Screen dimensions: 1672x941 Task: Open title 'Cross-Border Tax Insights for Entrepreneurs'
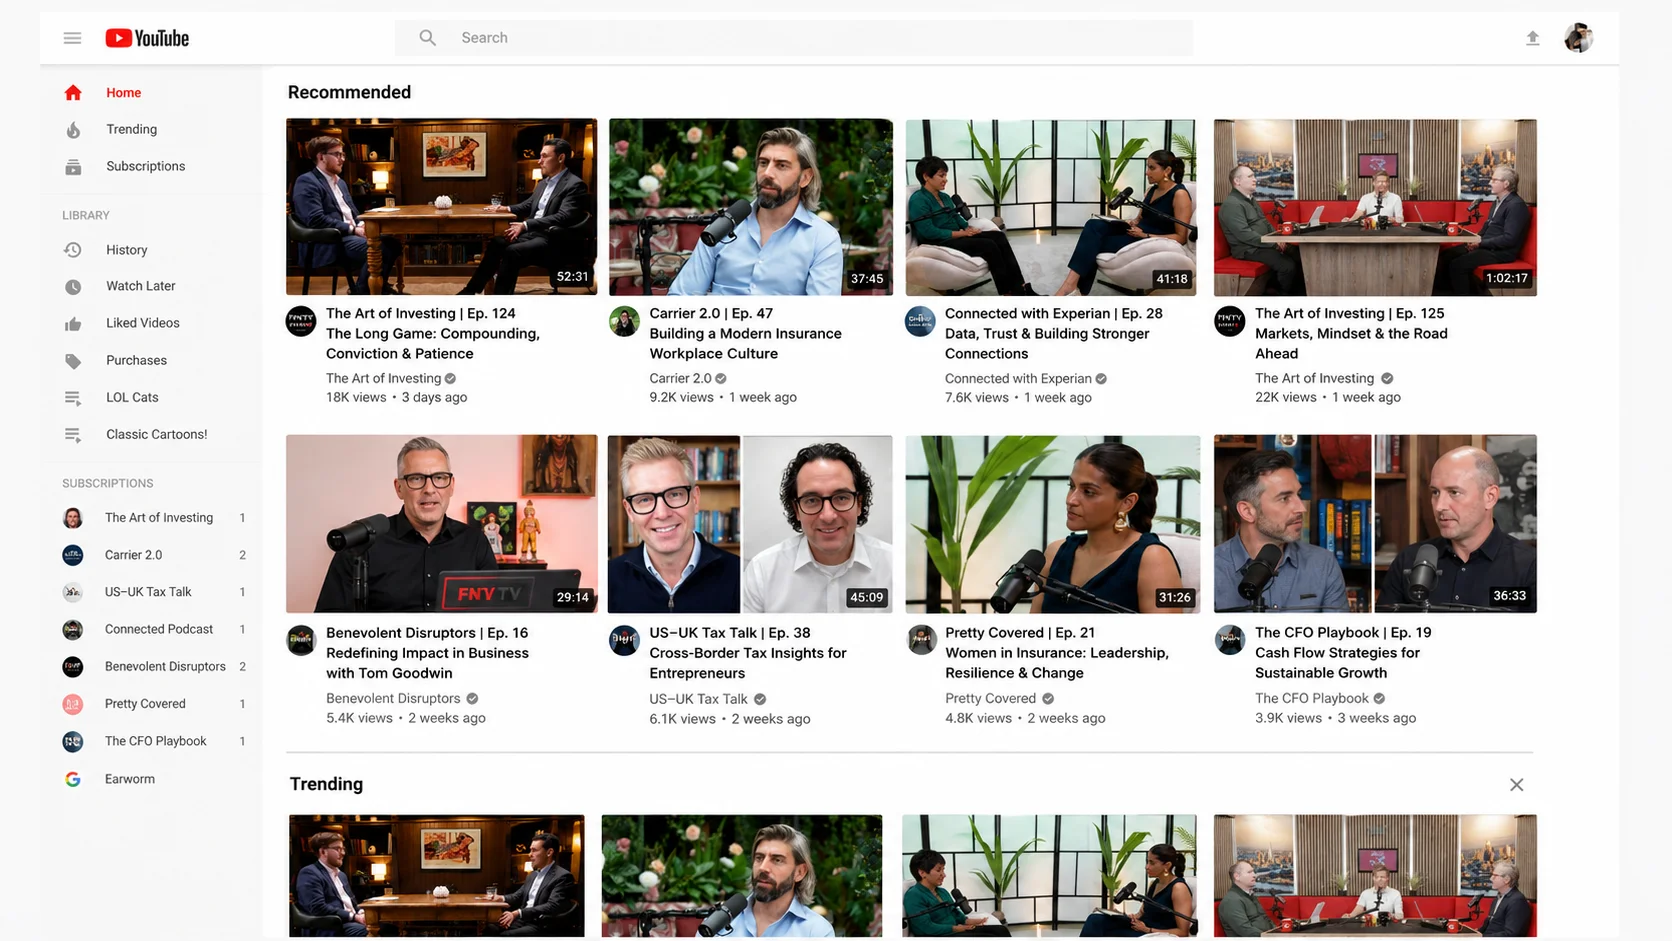748,663
